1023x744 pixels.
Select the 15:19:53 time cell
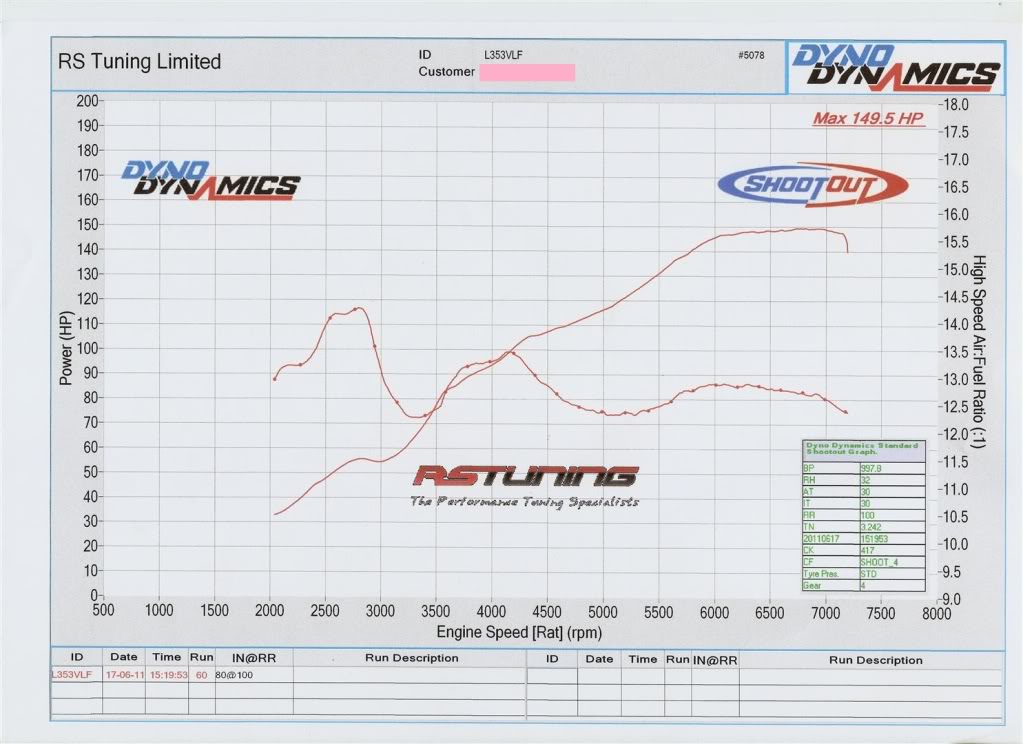(x=166, y=675)
